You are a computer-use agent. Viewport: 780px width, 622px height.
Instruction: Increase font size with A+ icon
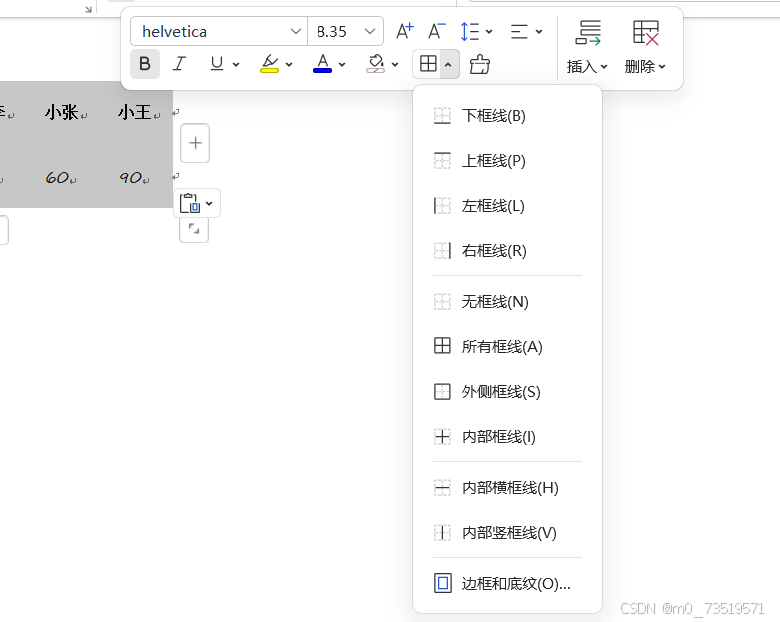pos(405,31)
